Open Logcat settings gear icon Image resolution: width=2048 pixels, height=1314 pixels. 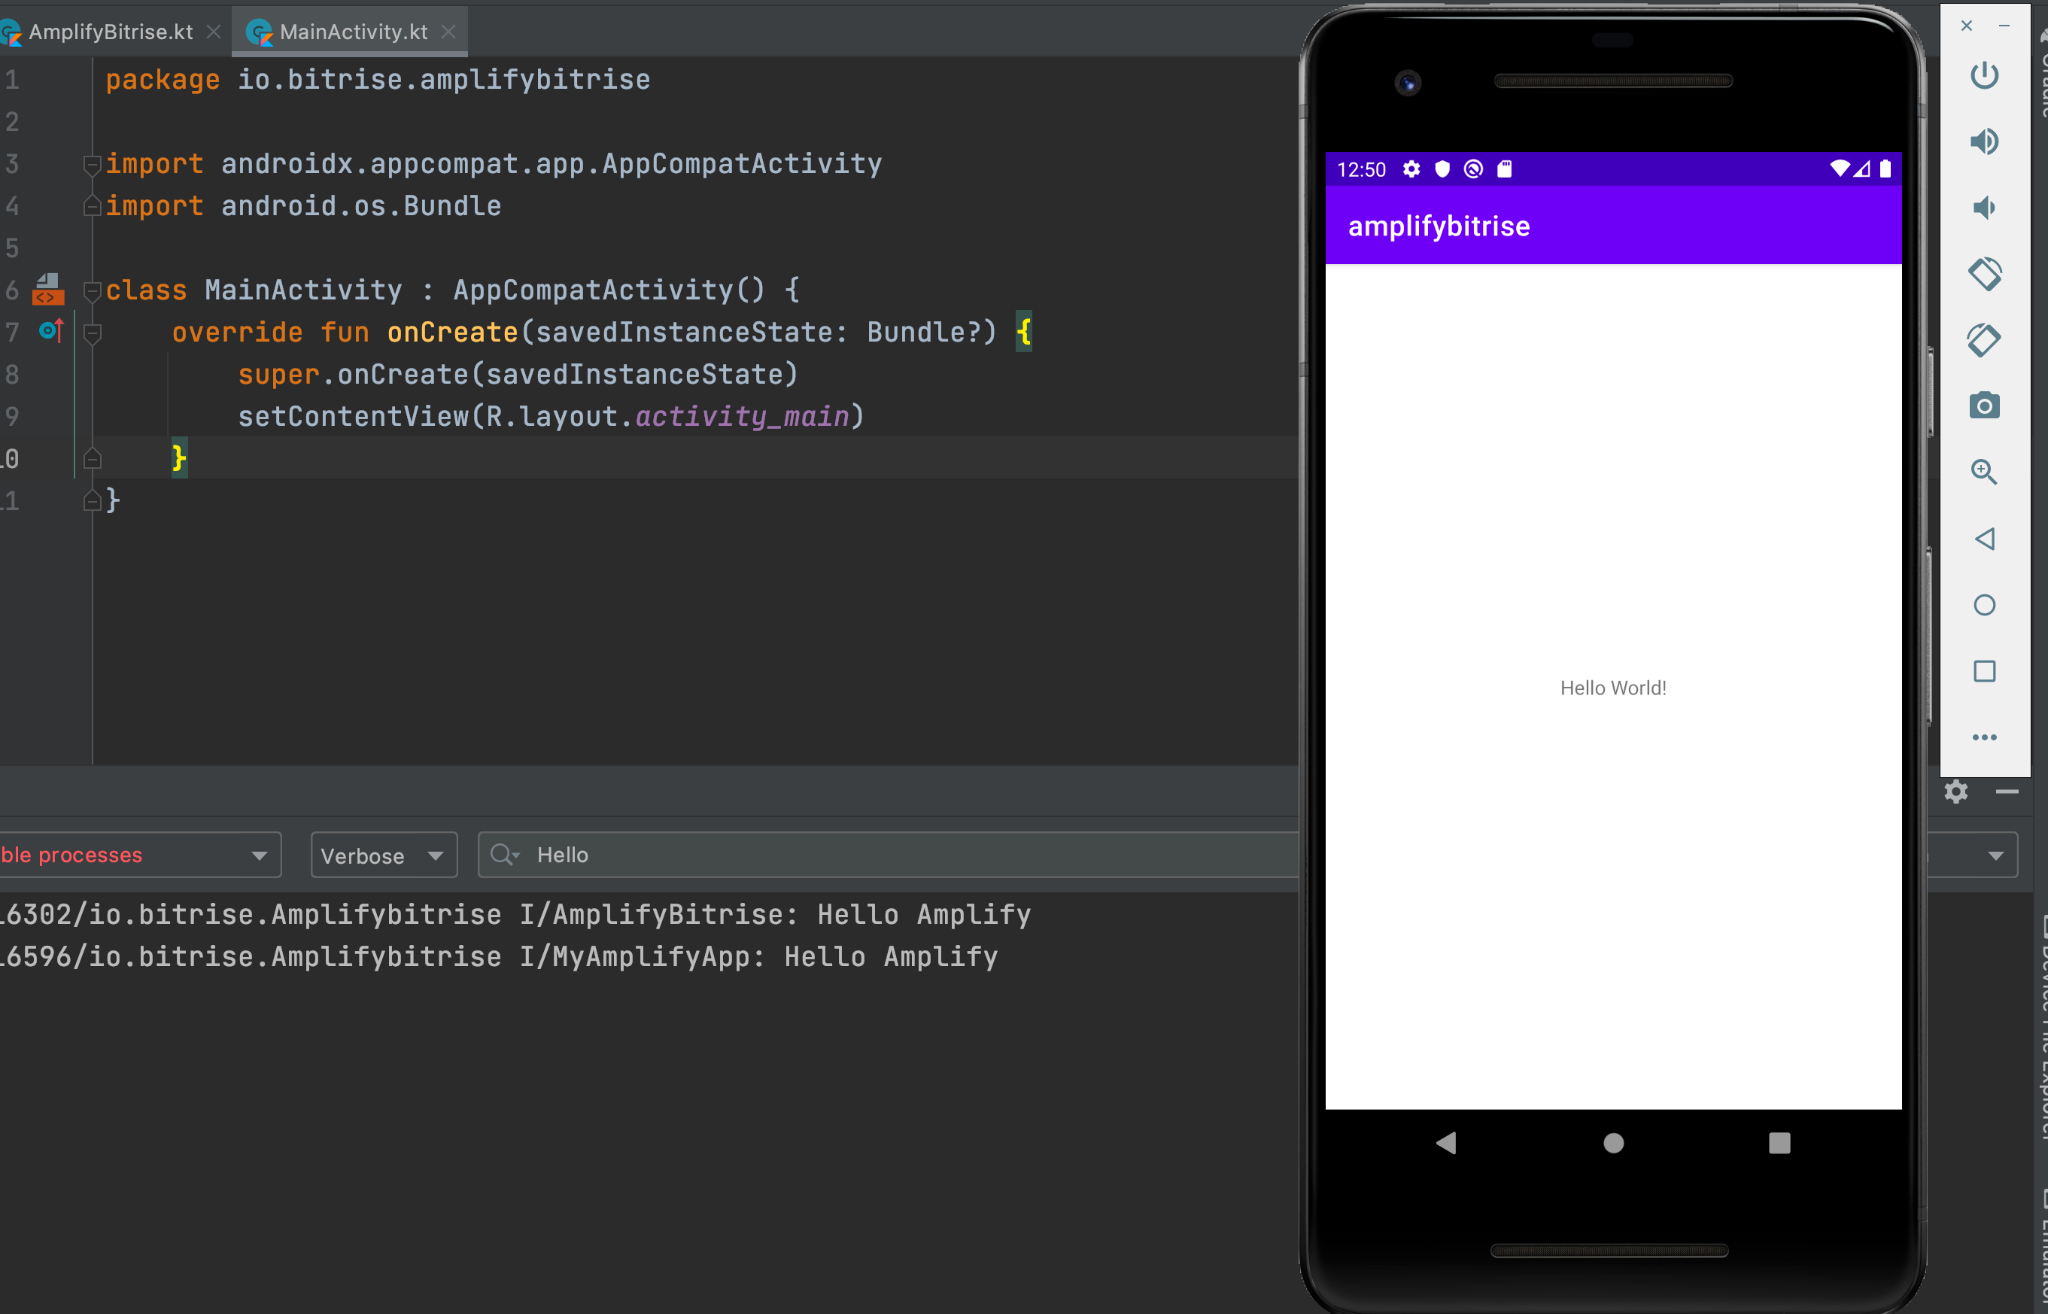1956,792
